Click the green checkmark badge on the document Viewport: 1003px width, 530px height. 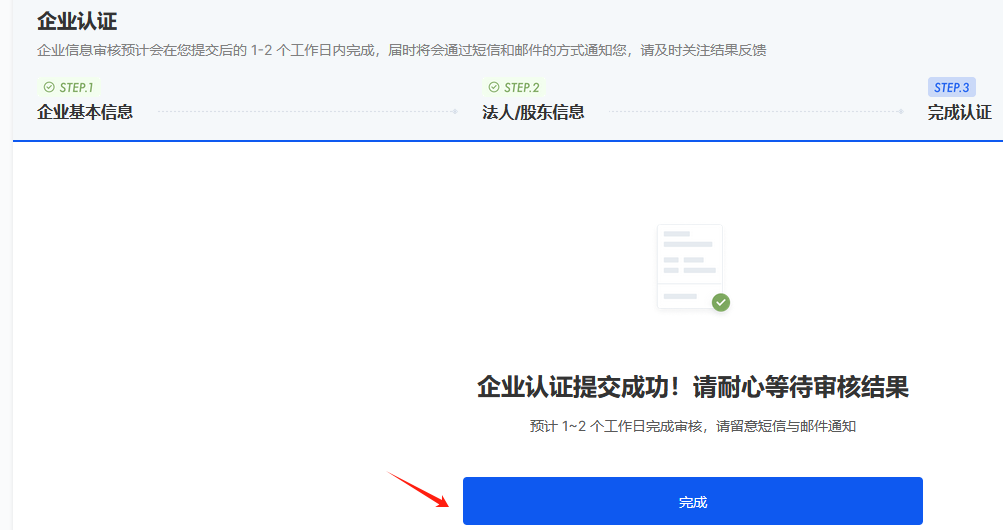tap(720, 302)
